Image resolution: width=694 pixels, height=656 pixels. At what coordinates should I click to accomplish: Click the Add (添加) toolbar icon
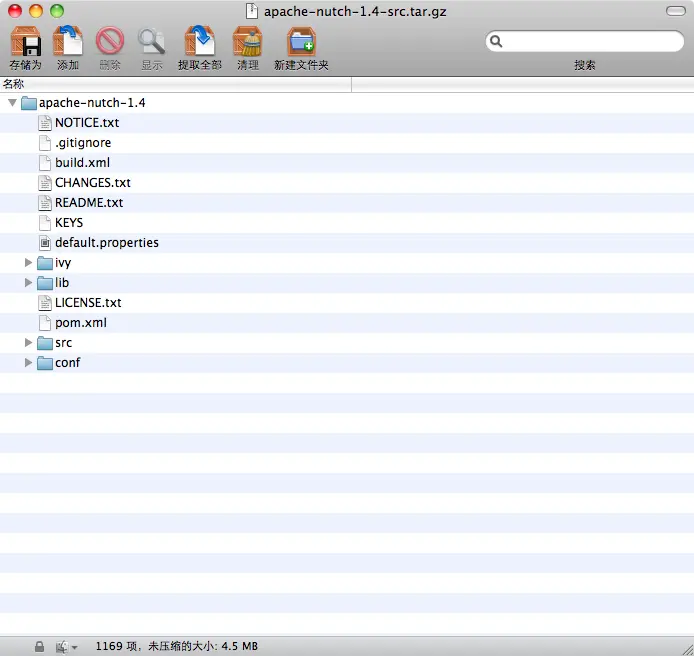click(68, 41)
